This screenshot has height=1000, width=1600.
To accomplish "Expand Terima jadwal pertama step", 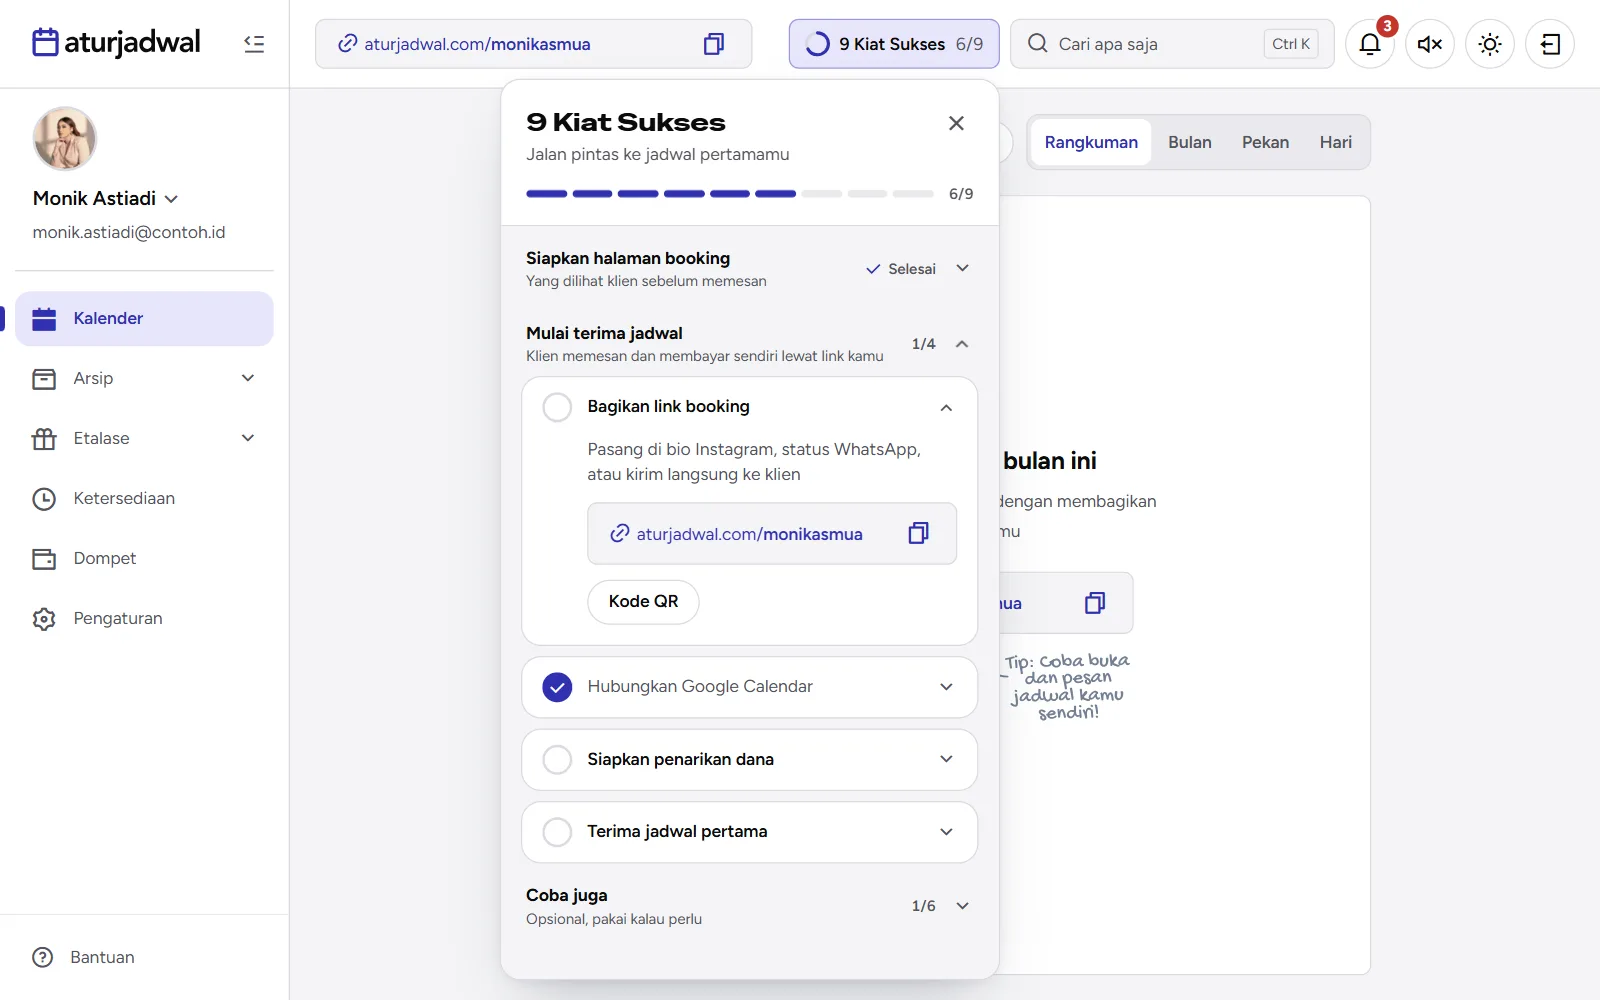I will (946, 832).
